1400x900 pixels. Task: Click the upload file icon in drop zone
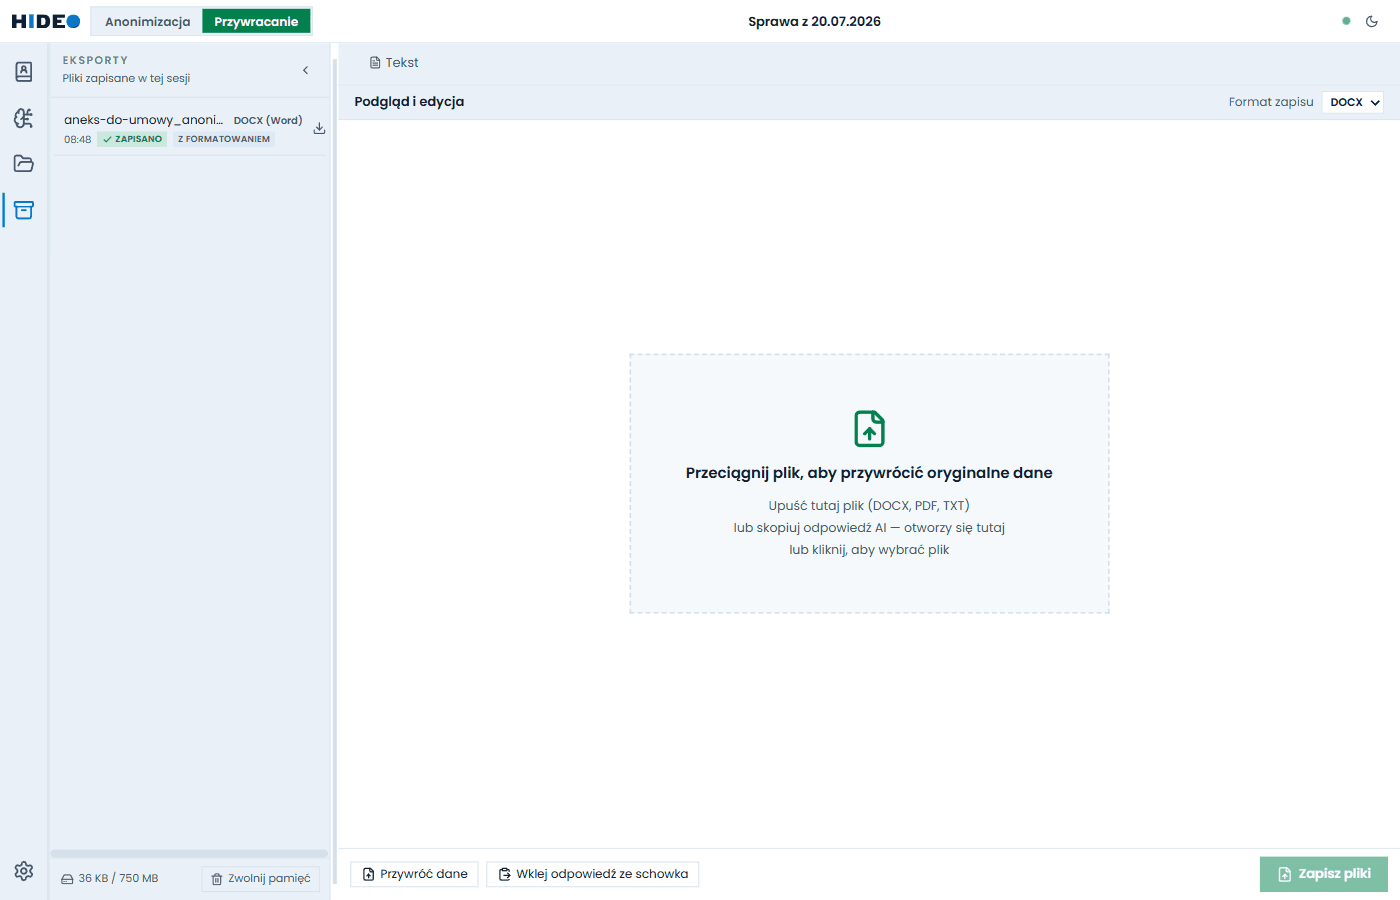click(x=869, y=428)
